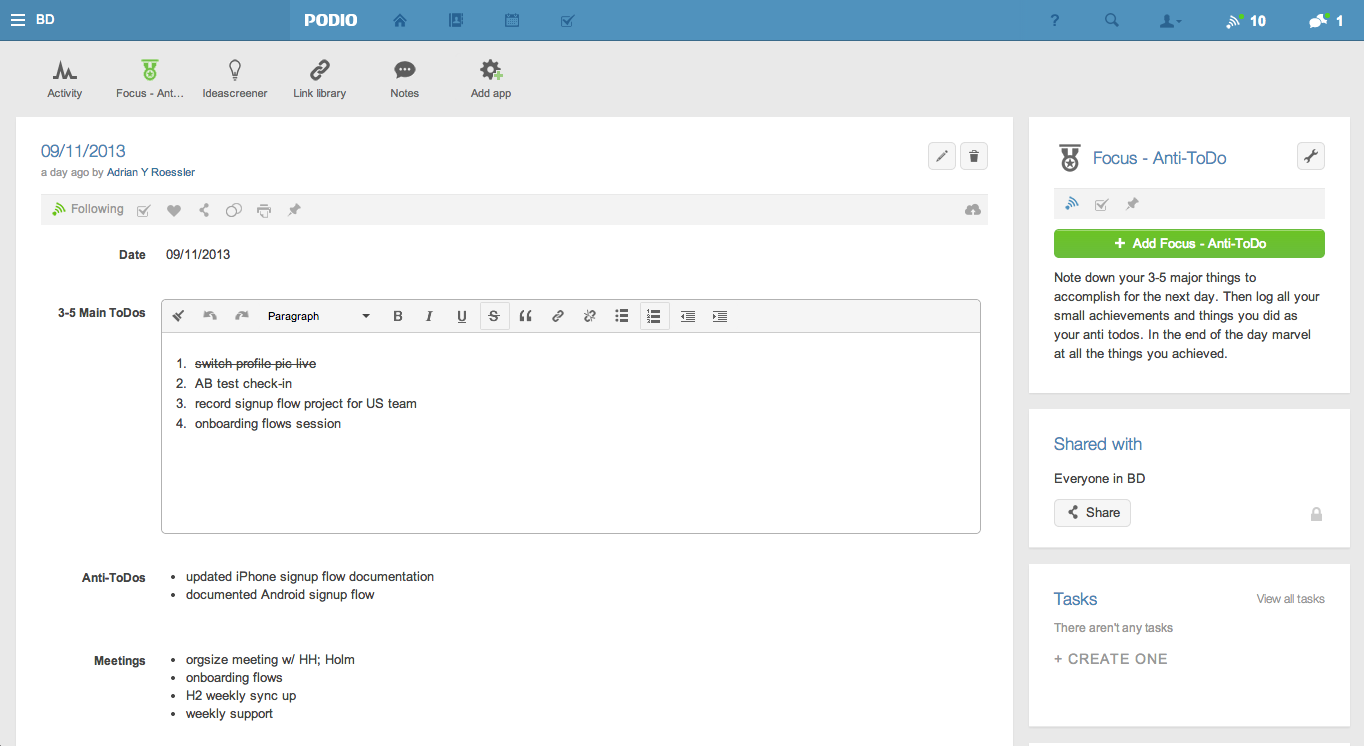1364x746 pixels.
Task: Switch to the Ideascreener app
Action: click(x=235, y=78)
